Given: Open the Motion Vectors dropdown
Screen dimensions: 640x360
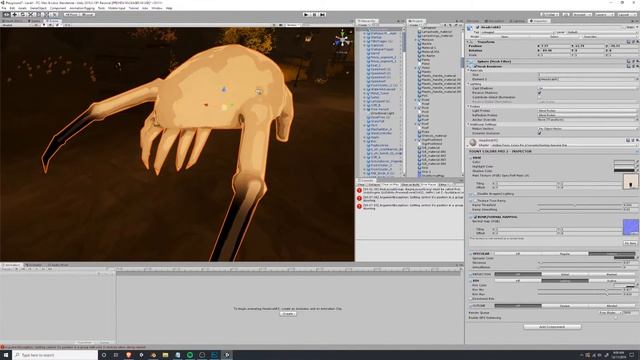Looking at the screenshot, I should tap(587, 129).
